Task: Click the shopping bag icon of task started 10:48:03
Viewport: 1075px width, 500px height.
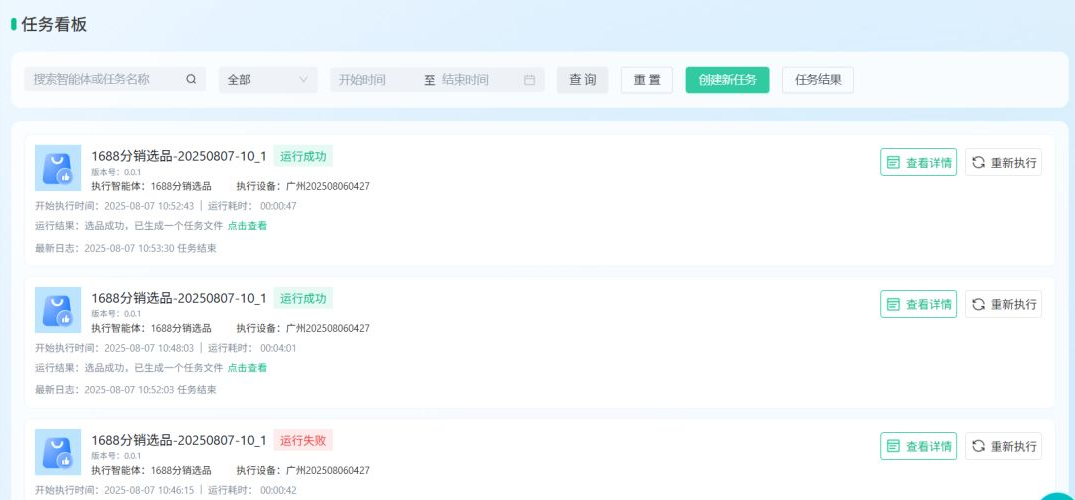Action: pyautogui.click(x=58, y=310)
